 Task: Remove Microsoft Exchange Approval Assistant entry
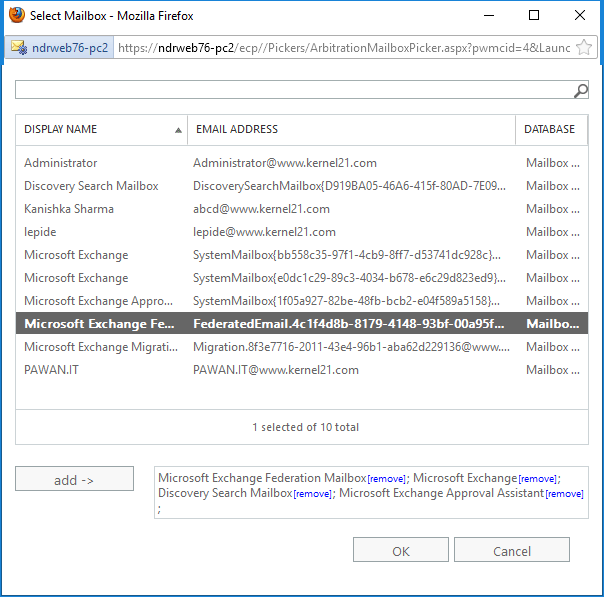(564, 494)
